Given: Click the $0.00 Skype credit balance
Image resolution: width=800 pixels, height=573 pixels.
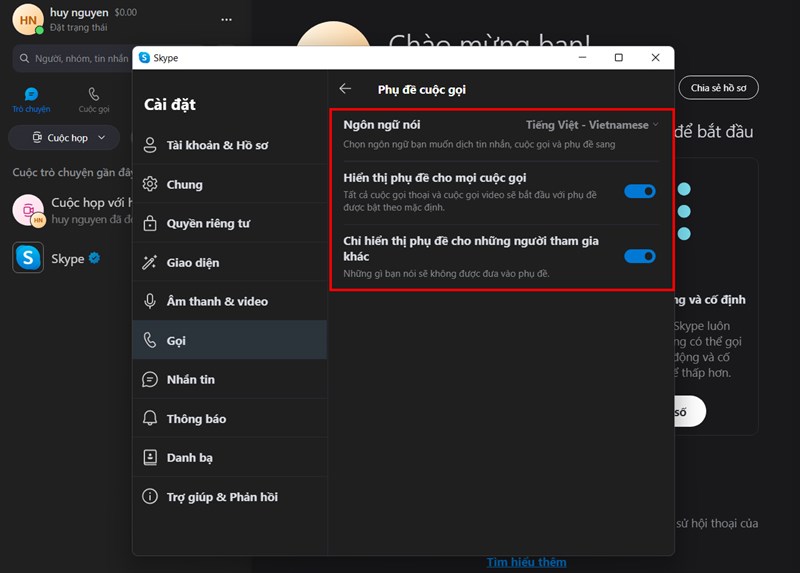Looking at the screenshot, I should pyautogui.click(x=126, y=12).
